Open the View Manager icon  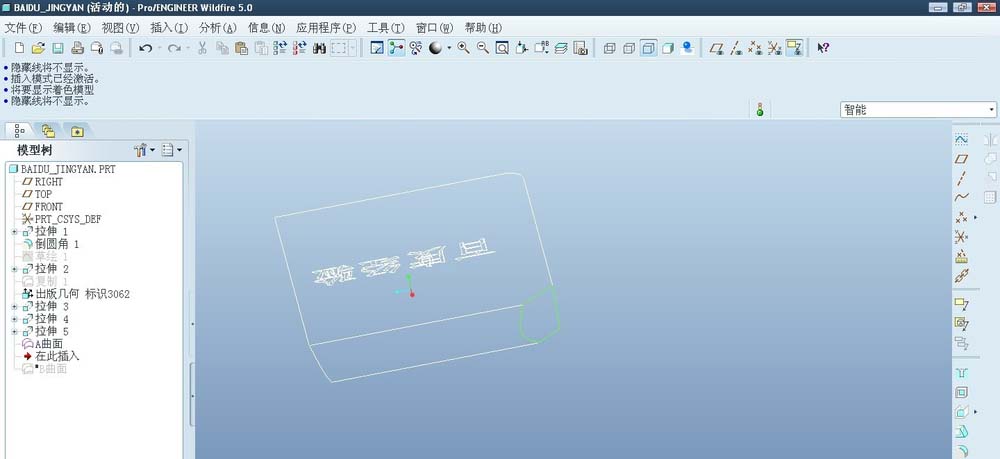coord(580,48)
